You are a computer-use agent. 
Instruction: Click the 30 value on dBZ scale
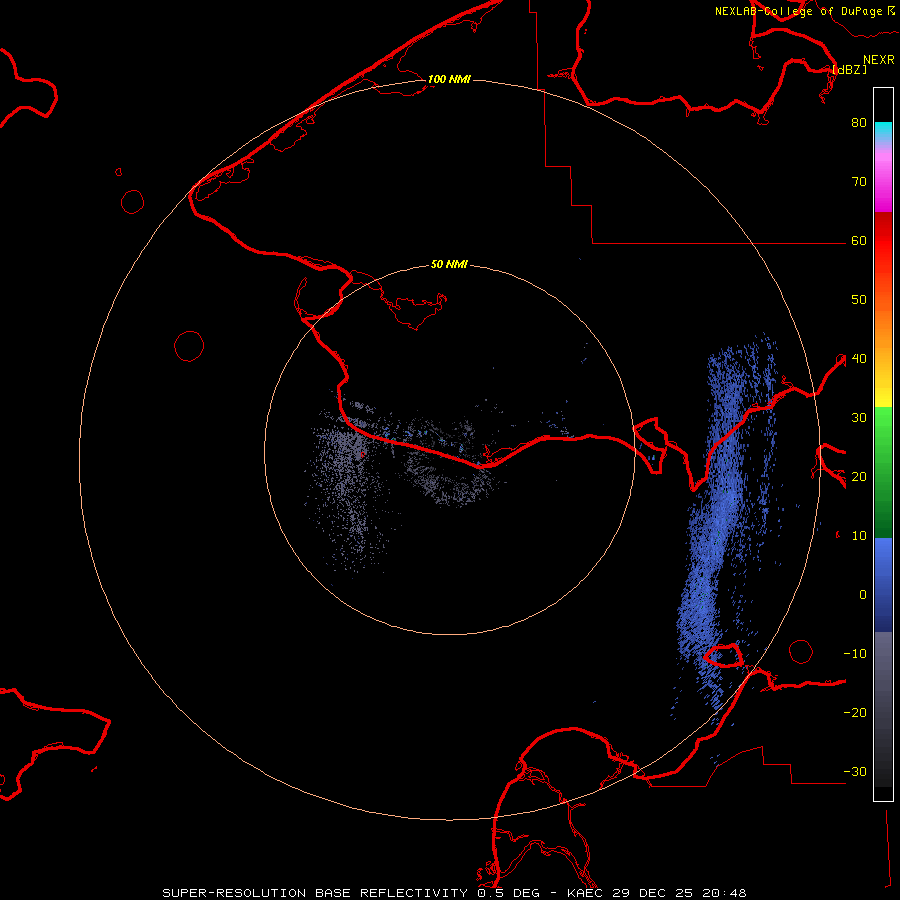[x=859, y=418]
